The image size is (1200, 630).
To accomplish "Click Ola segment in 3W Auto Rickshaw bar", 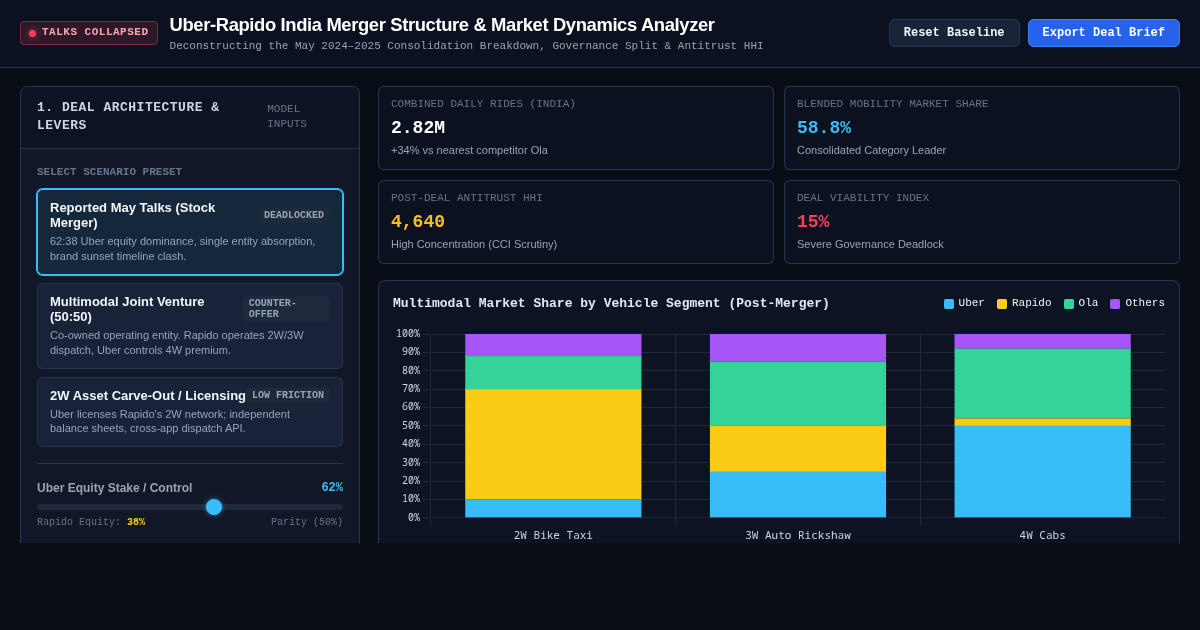I will tap(798, 394).
